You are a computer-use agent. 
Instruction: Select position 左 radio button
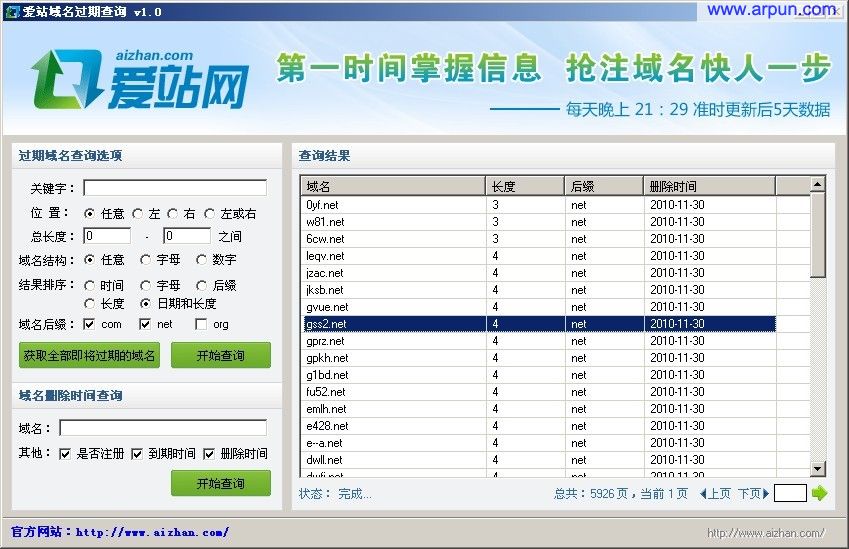pos(138,213)
